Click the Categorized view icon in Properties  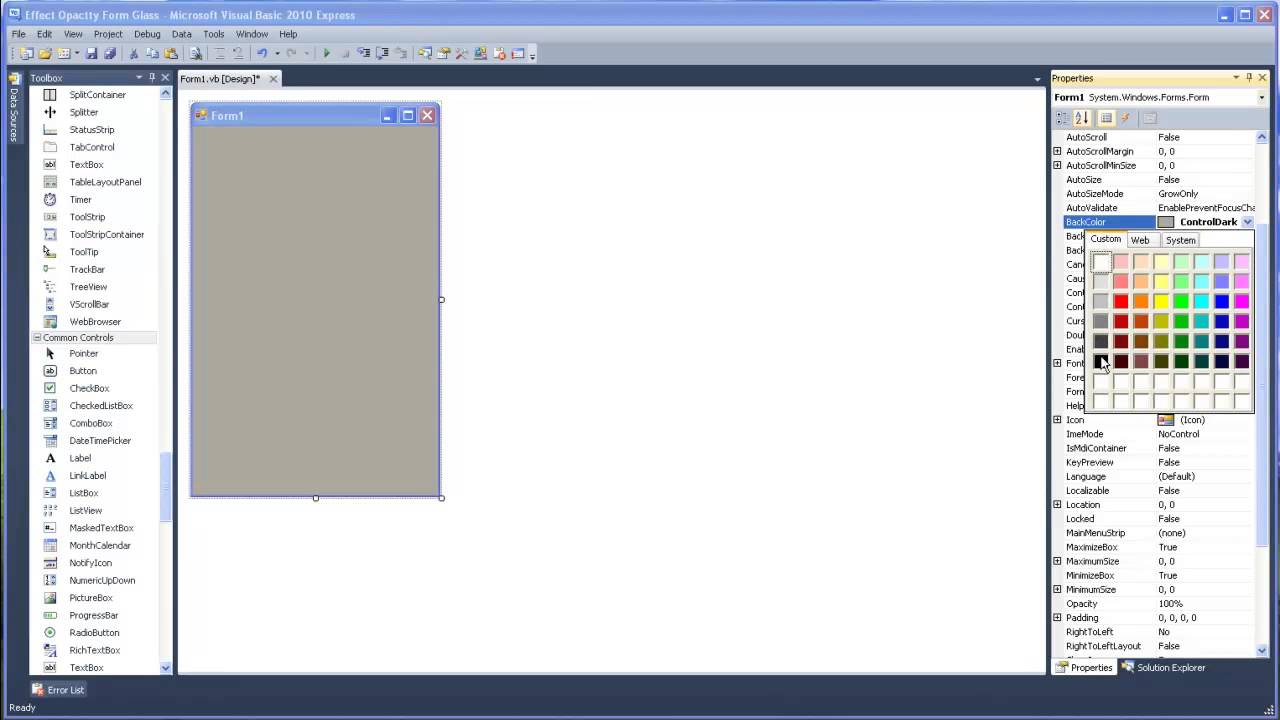[1063, 118]
